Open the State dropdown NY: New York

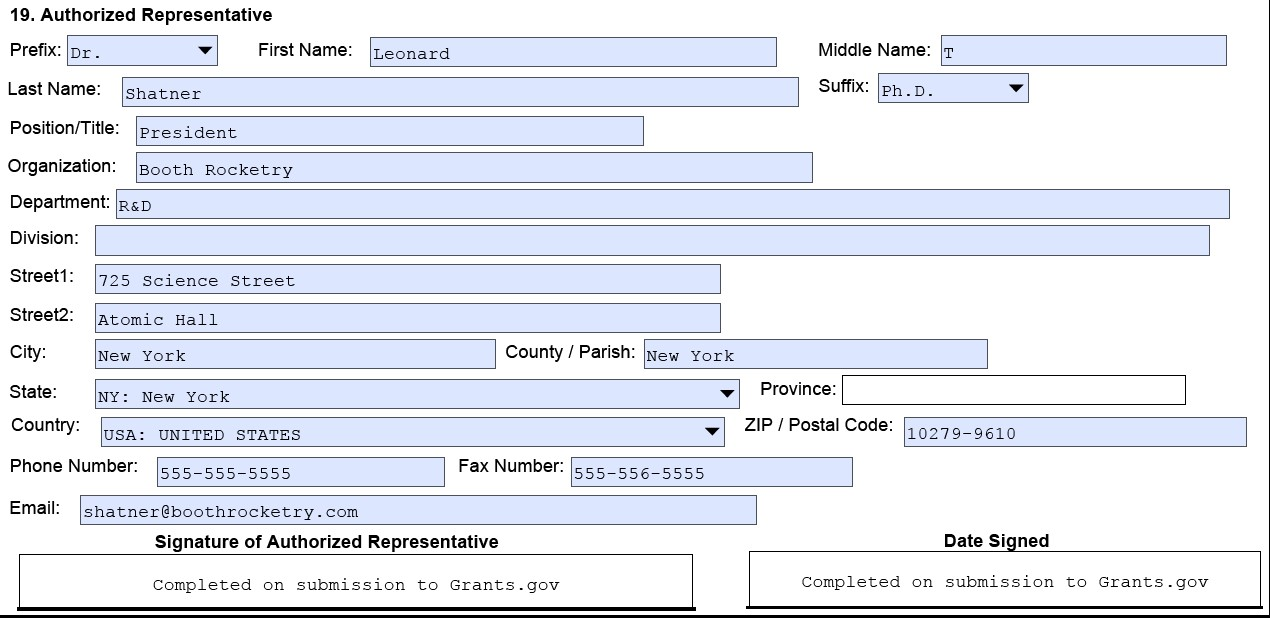(417, 394)
